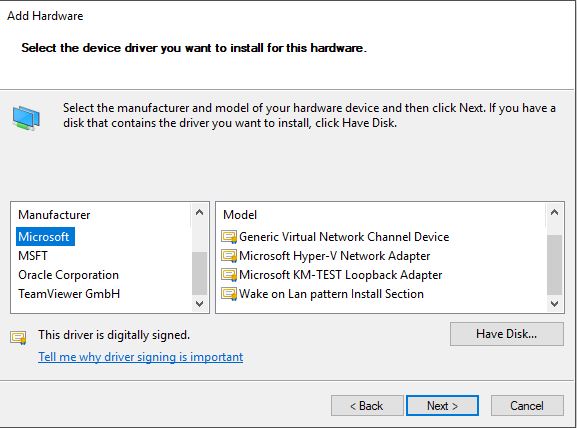Select Microsoft in the Manufacturer list
The width and height of the screenshot is (577, 428).
pos(45,237)
